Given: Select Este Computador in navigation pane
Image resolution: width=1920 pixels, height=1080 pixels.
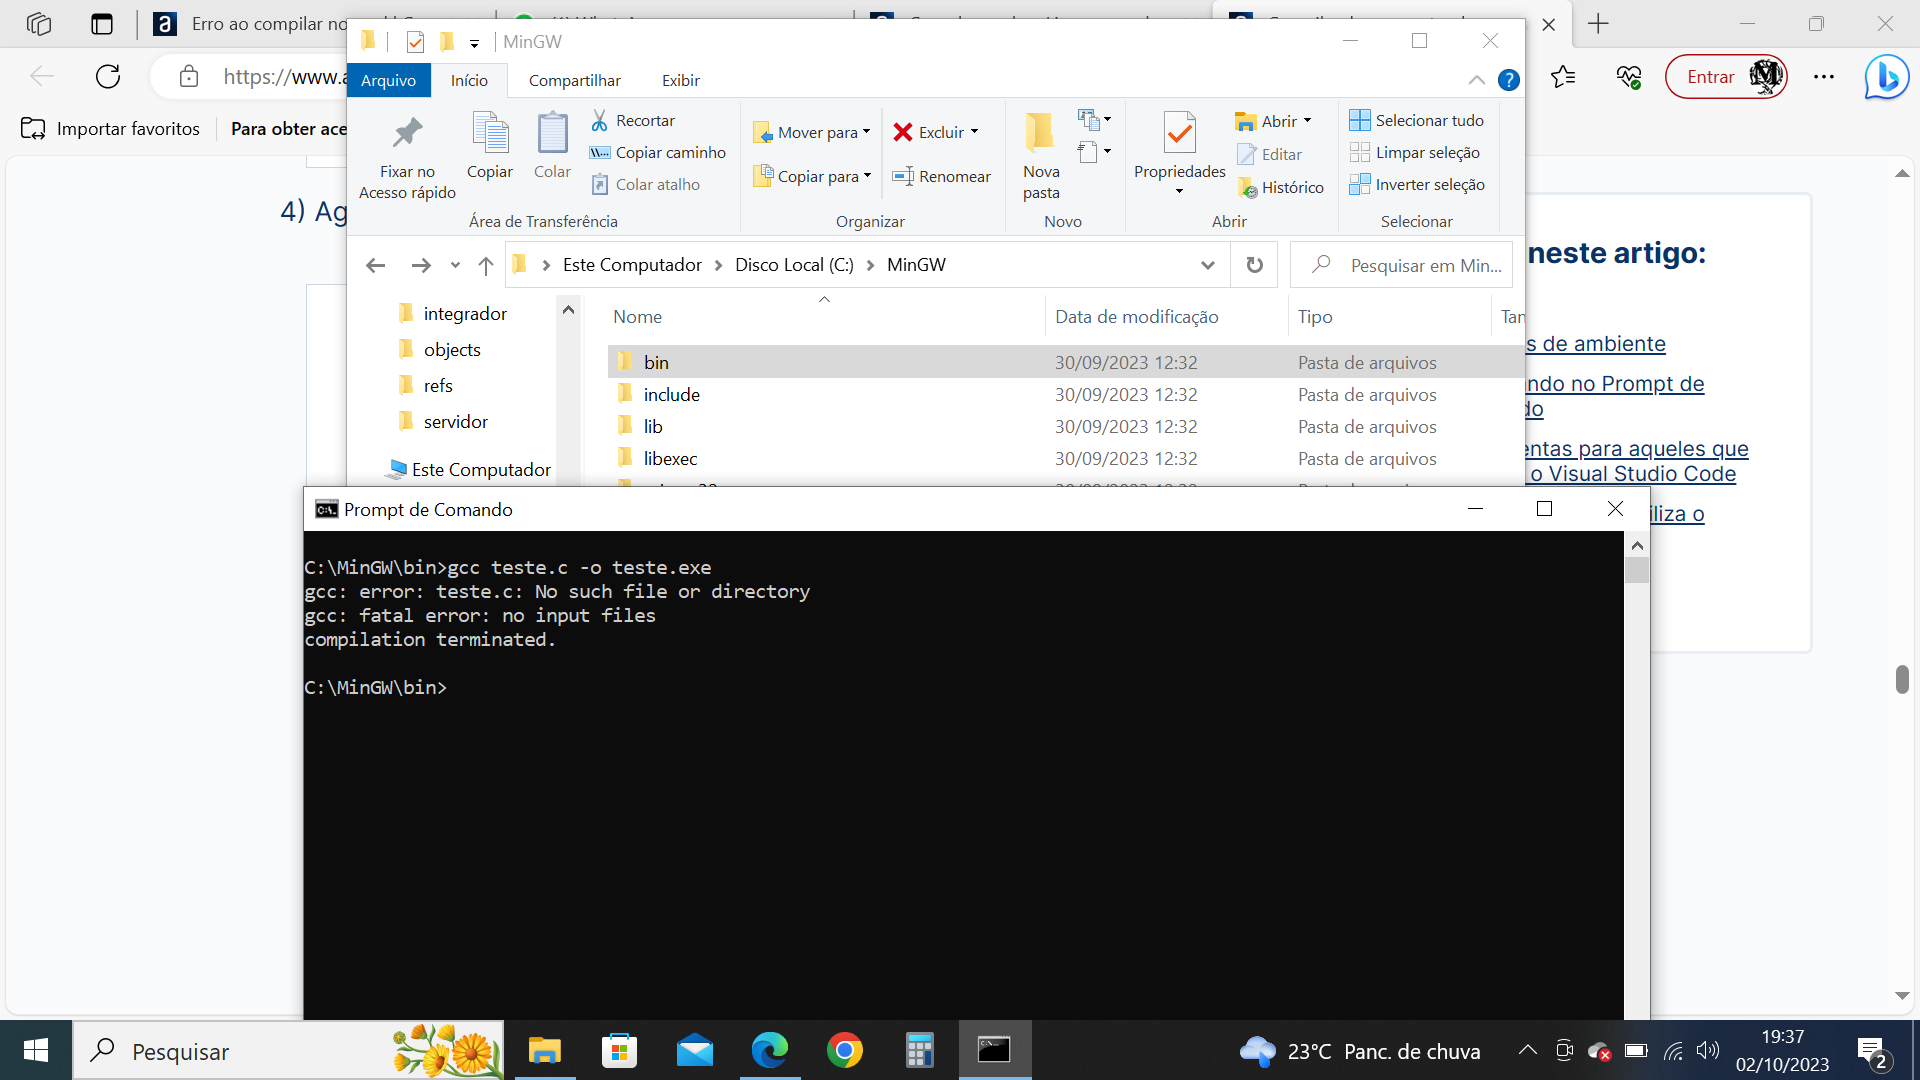Looking at the screenshot, I should (x=468, y=470).
